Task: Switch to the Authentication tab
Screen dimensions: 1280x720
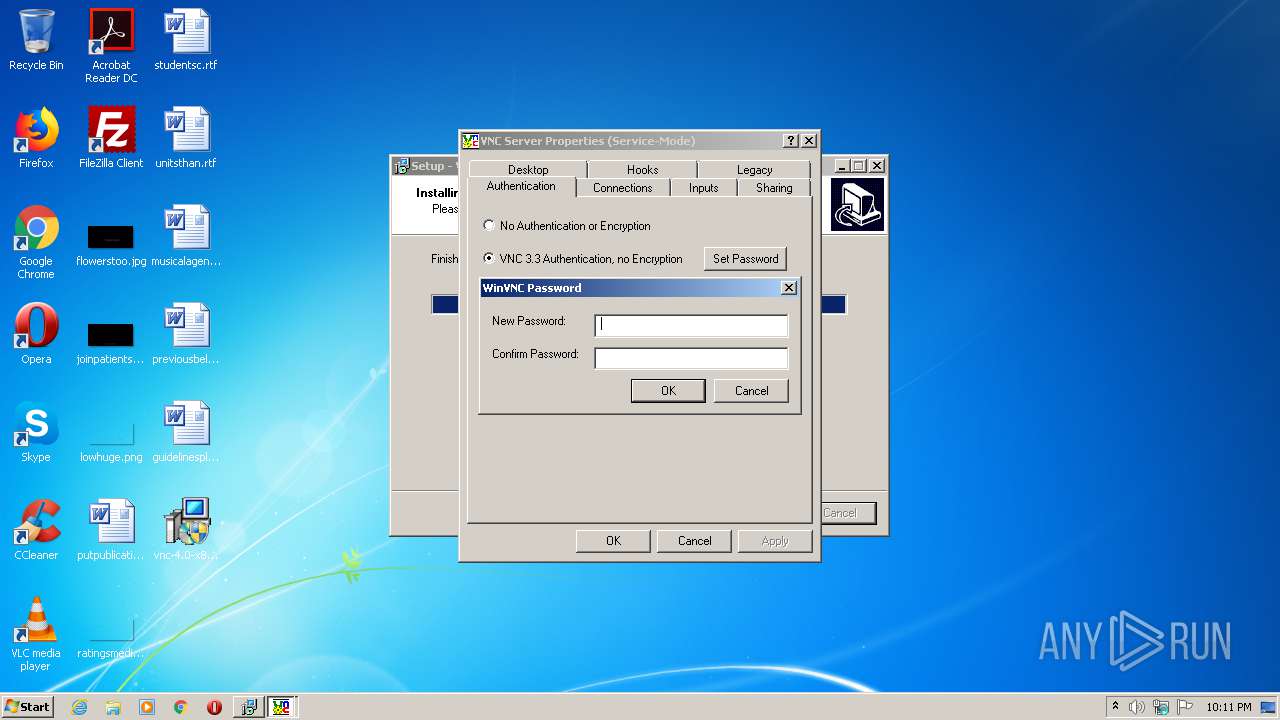Action: coord(521,187)
